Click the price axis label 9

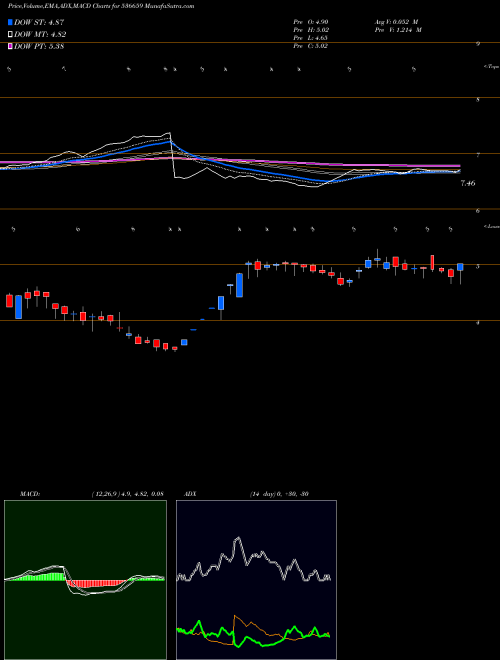coord(478,43)
